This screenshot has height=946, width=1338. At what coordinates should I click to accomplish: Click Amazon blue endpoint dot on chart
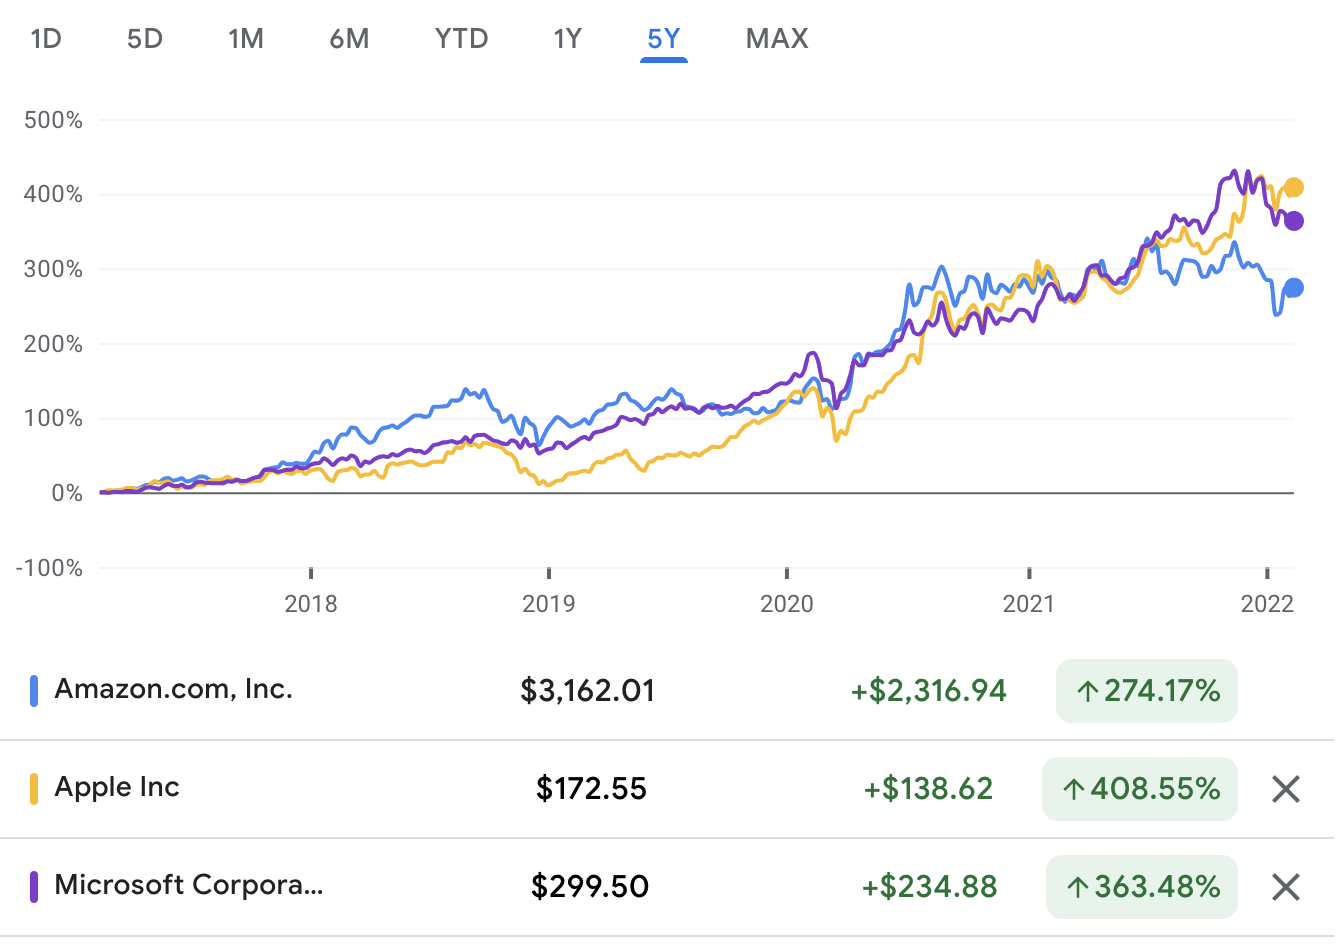[1293, 288]
